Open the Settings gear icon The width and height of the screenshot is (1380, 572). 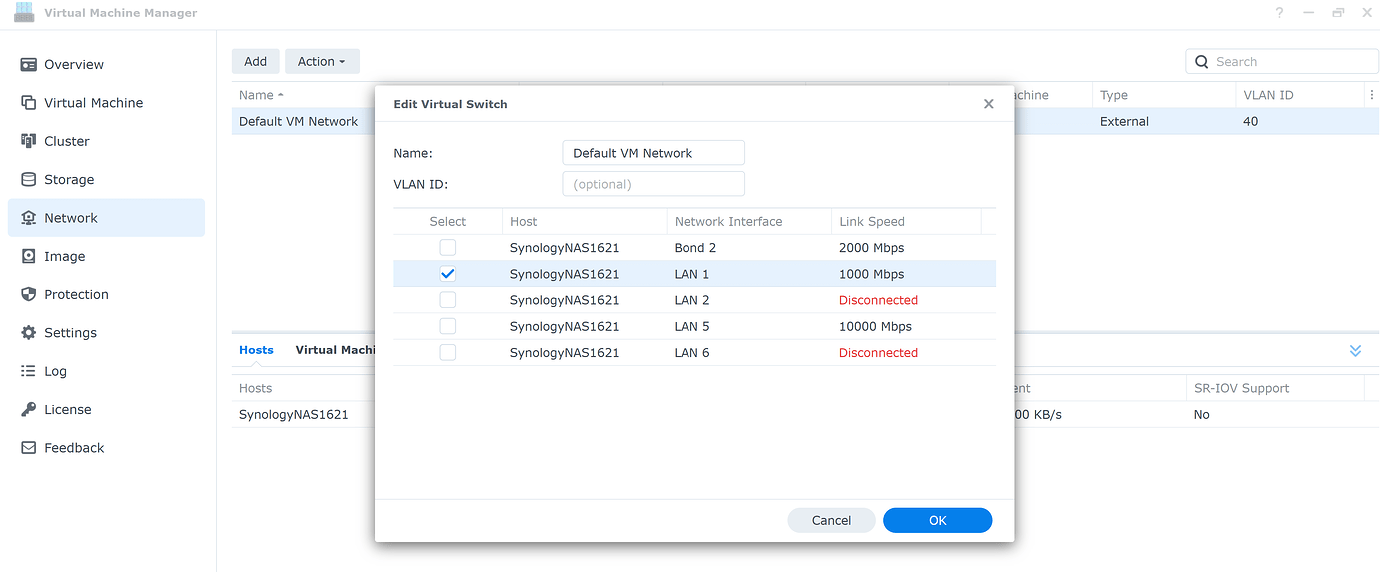[x=28, y=333]
